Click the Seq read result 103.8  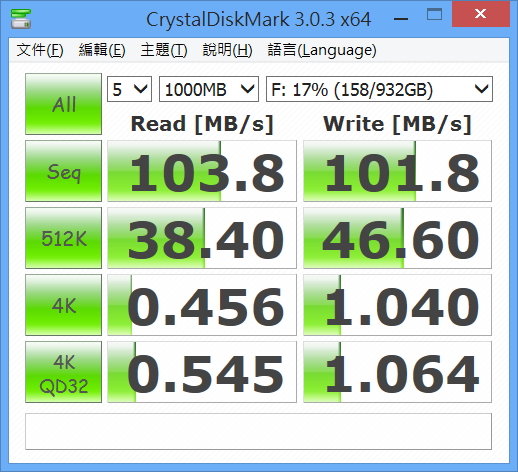tap(202, 171)
